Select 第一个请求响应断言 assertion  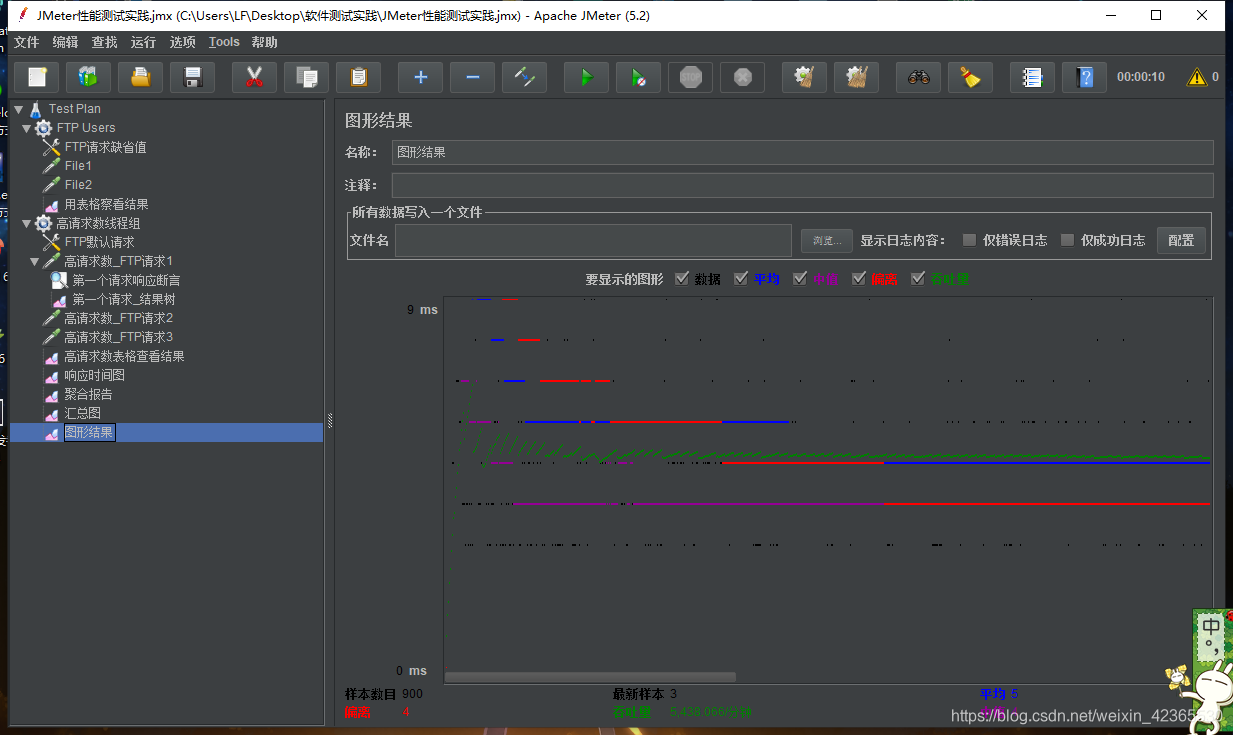(x=126, y=280)
